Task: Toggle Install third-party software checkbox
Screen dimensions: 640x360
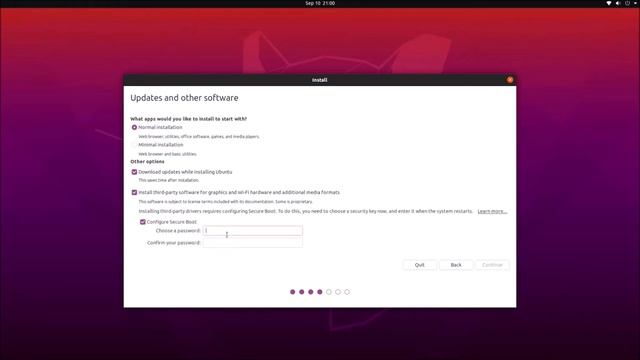Action: pos(134,192)
